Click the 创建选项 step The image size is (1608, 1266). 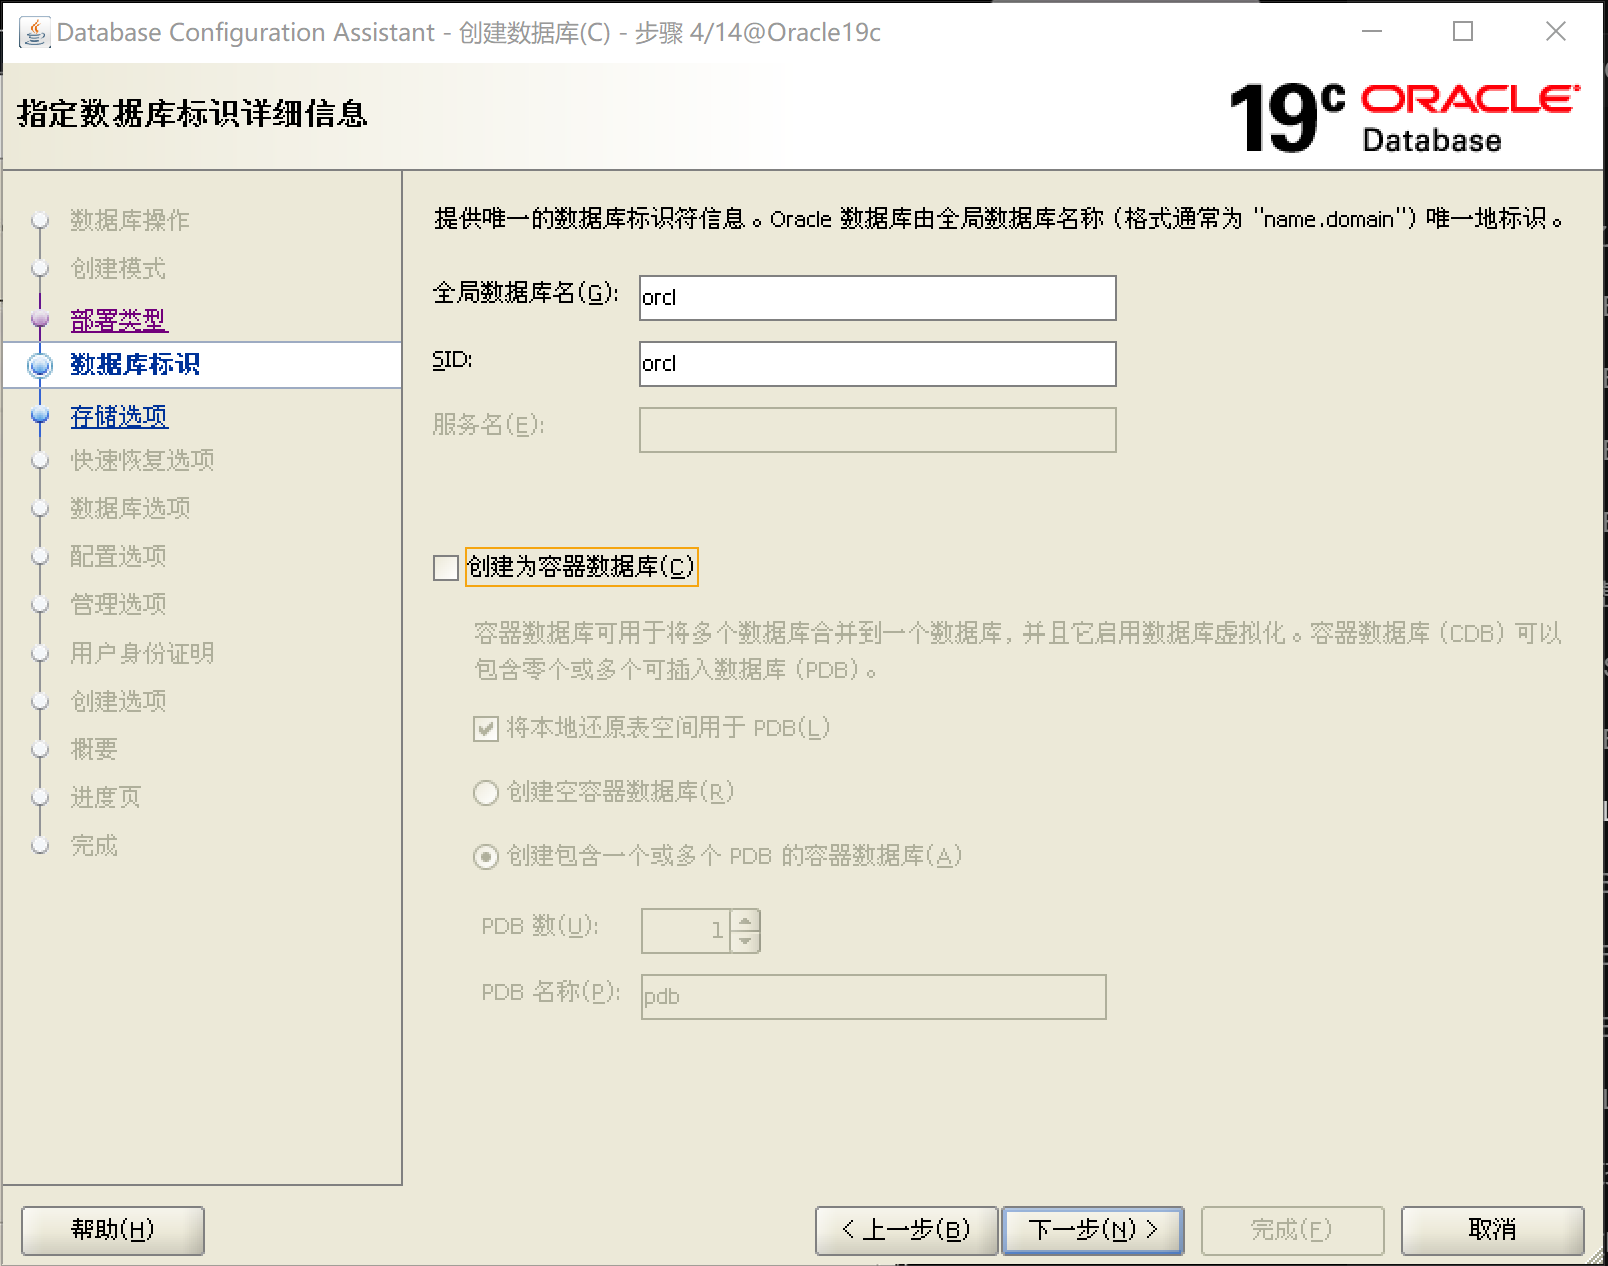[118, 701]
